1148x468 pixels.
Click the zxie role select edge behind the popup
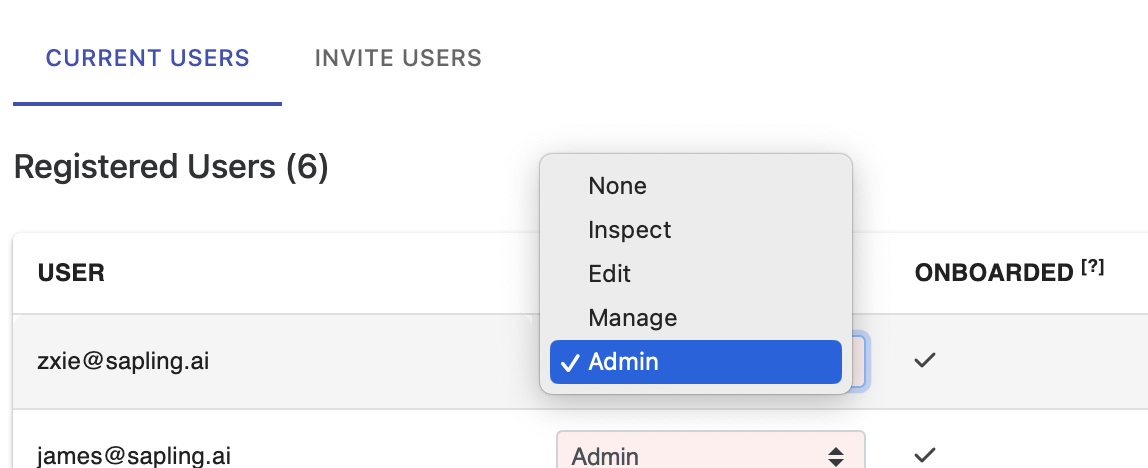click(x=860, y=362)
